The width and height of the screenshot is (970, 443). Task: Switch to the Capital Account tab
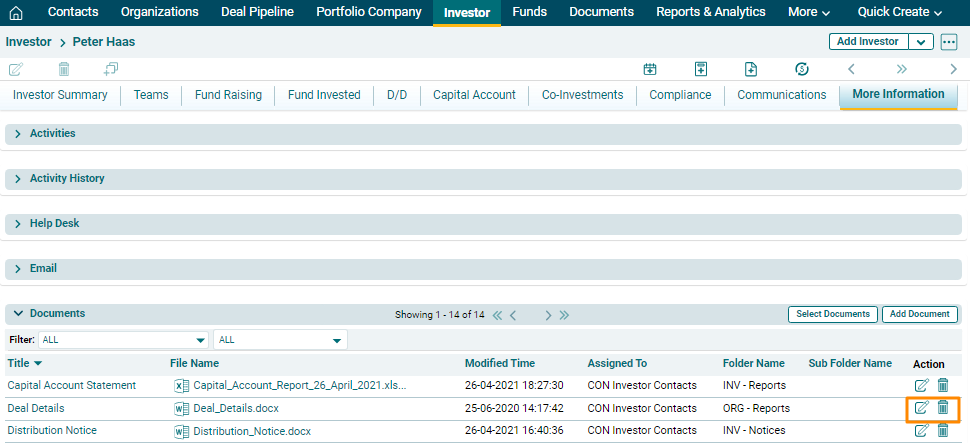[474, 95]
